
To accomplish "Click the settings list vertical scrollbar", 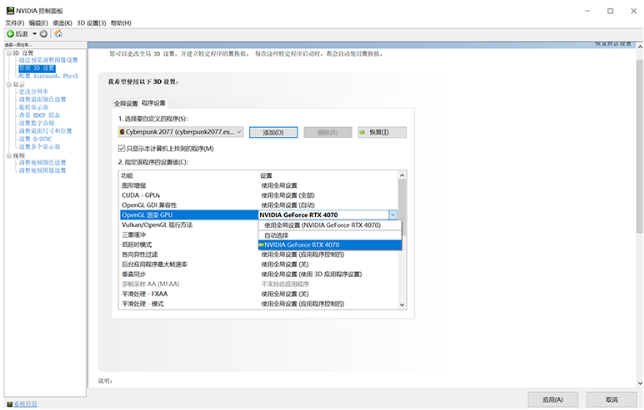I will [x=402, y=240].
